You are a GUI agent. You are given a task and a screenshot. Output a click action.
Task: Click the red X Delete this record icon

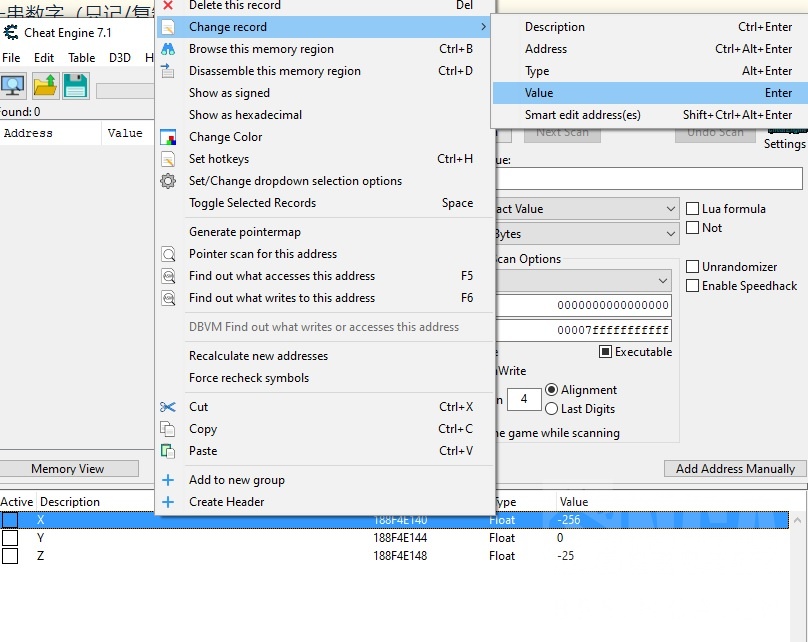click(168, 5)
